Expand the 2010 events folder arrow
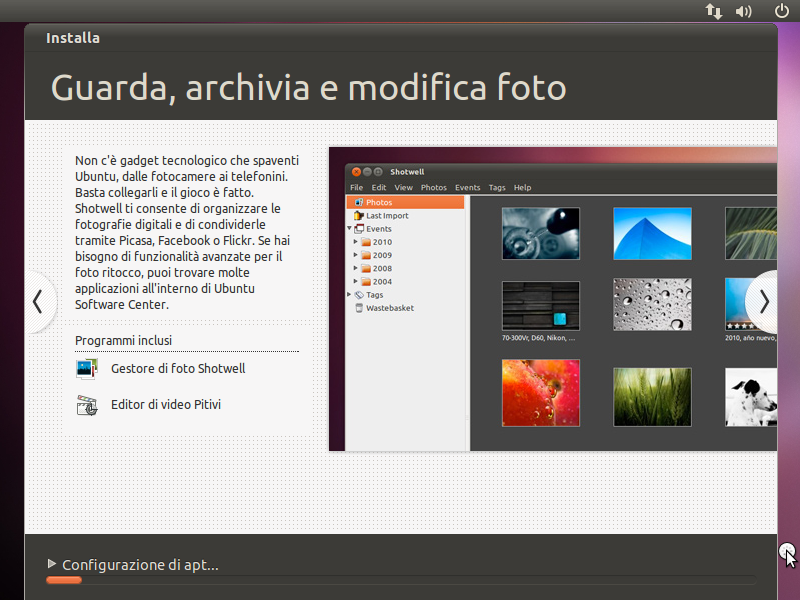Image resolution: width=800 pixels, height=600 pixels. click(x=356, y=242)
